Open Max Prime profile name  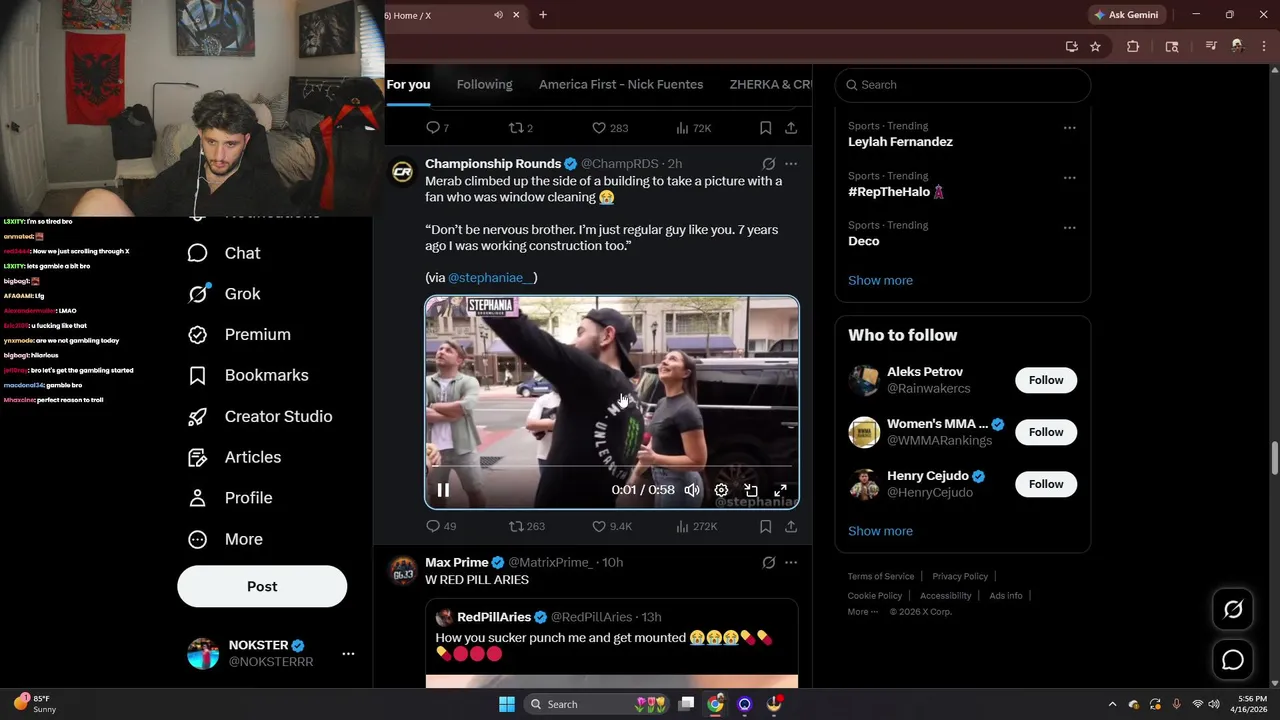457,562
